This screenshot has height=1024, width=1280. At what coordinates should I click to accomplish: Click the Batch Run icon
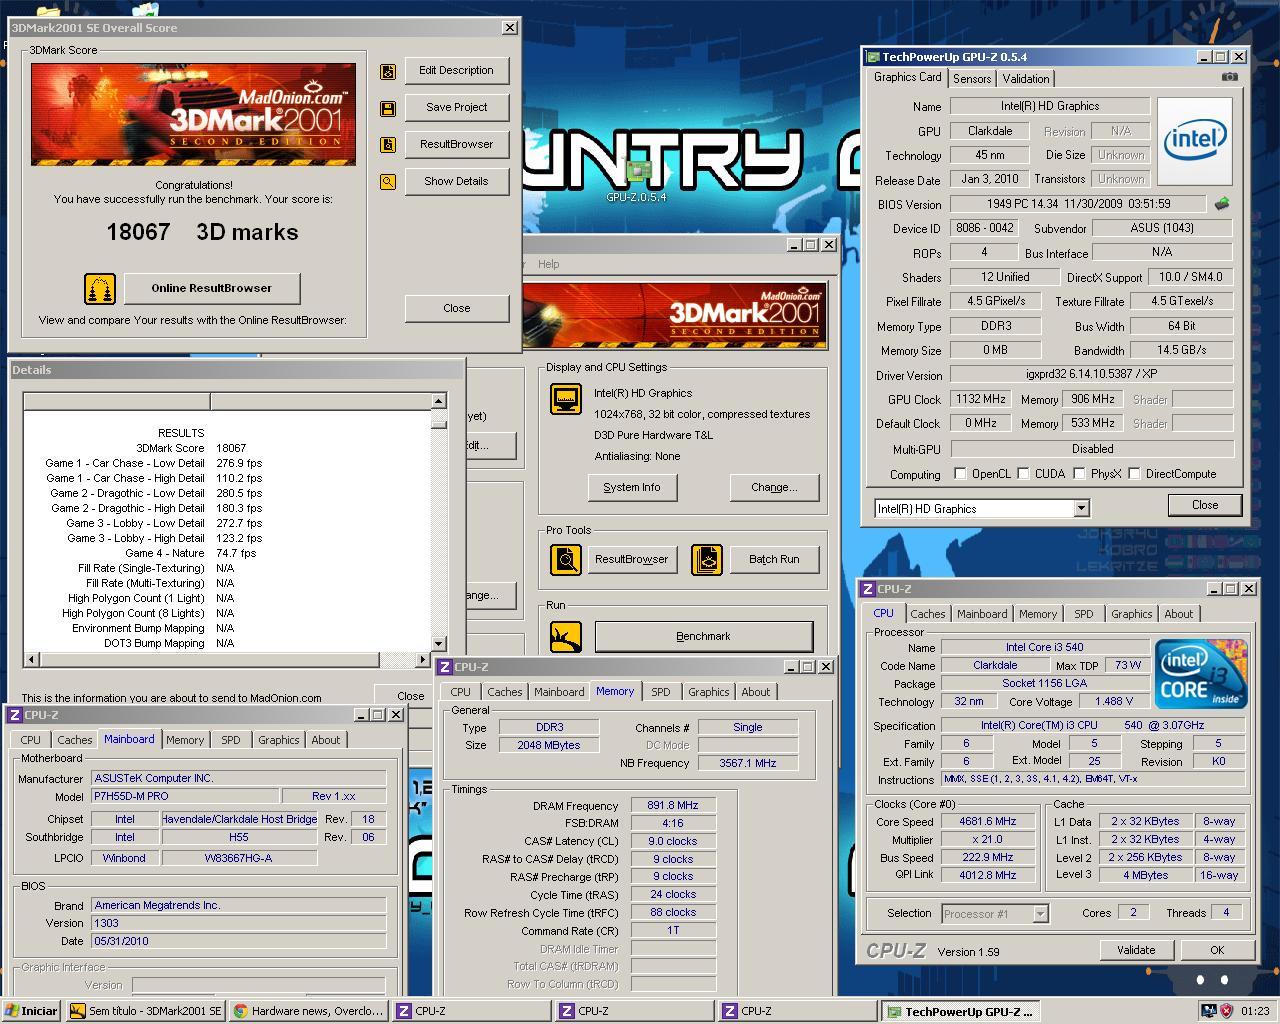click(x=707, y=559)
